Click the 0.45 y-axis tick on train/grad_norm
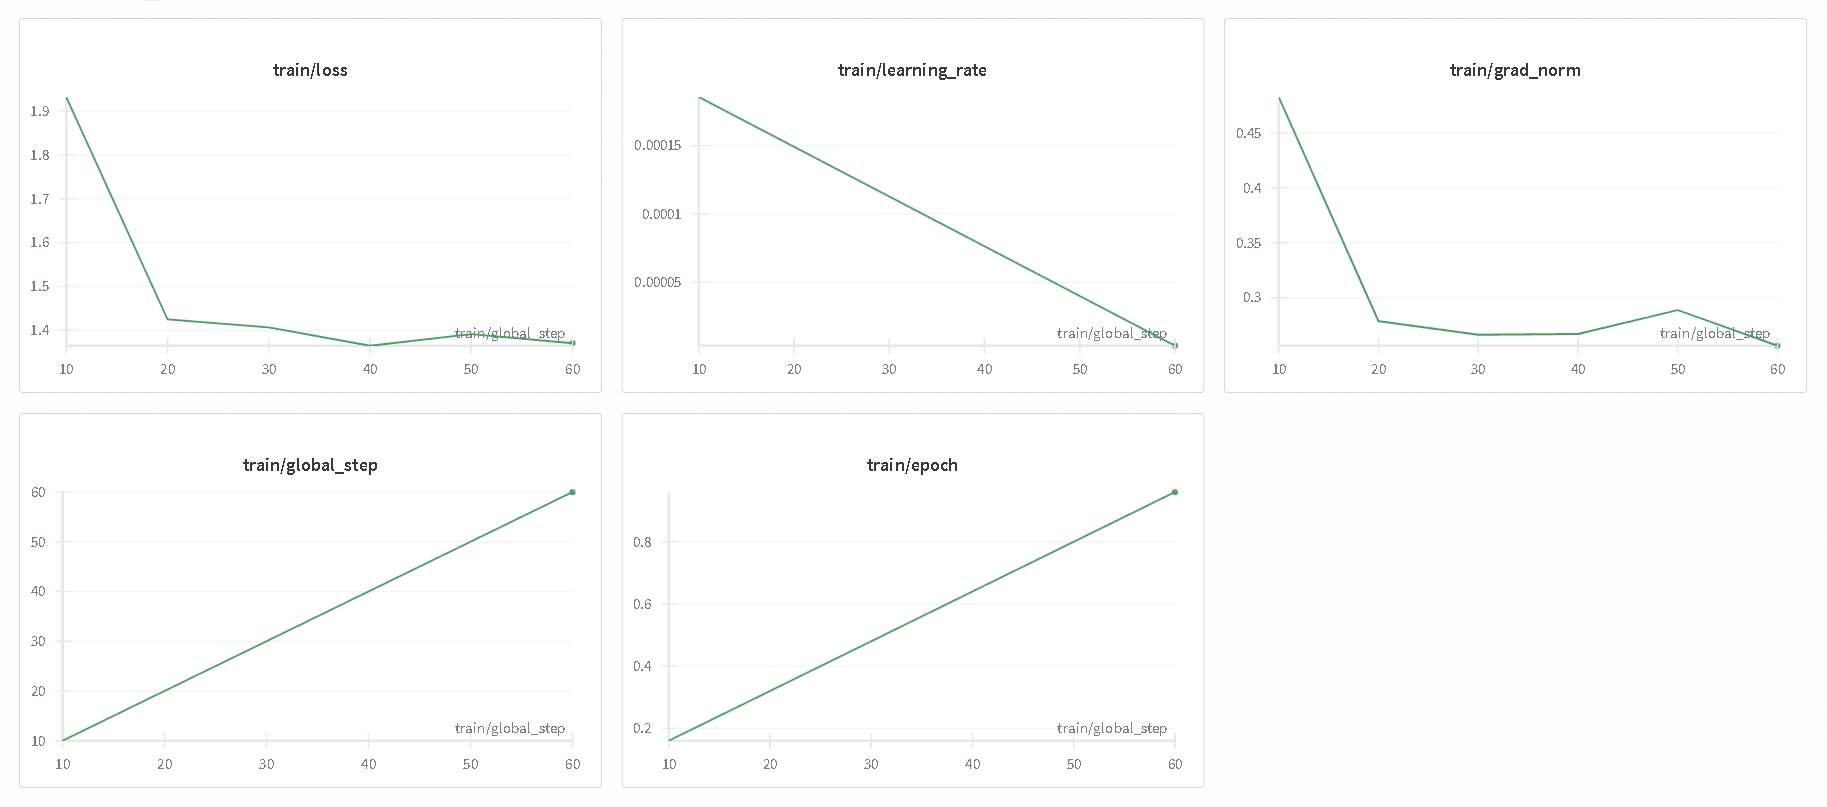 tap(1248, 133)
